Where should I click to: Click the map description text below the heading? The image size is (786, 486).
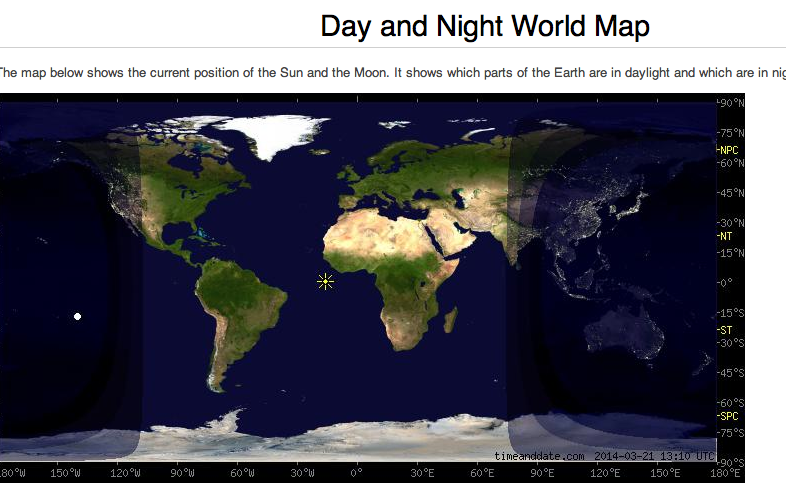click(x=392, y=71)
